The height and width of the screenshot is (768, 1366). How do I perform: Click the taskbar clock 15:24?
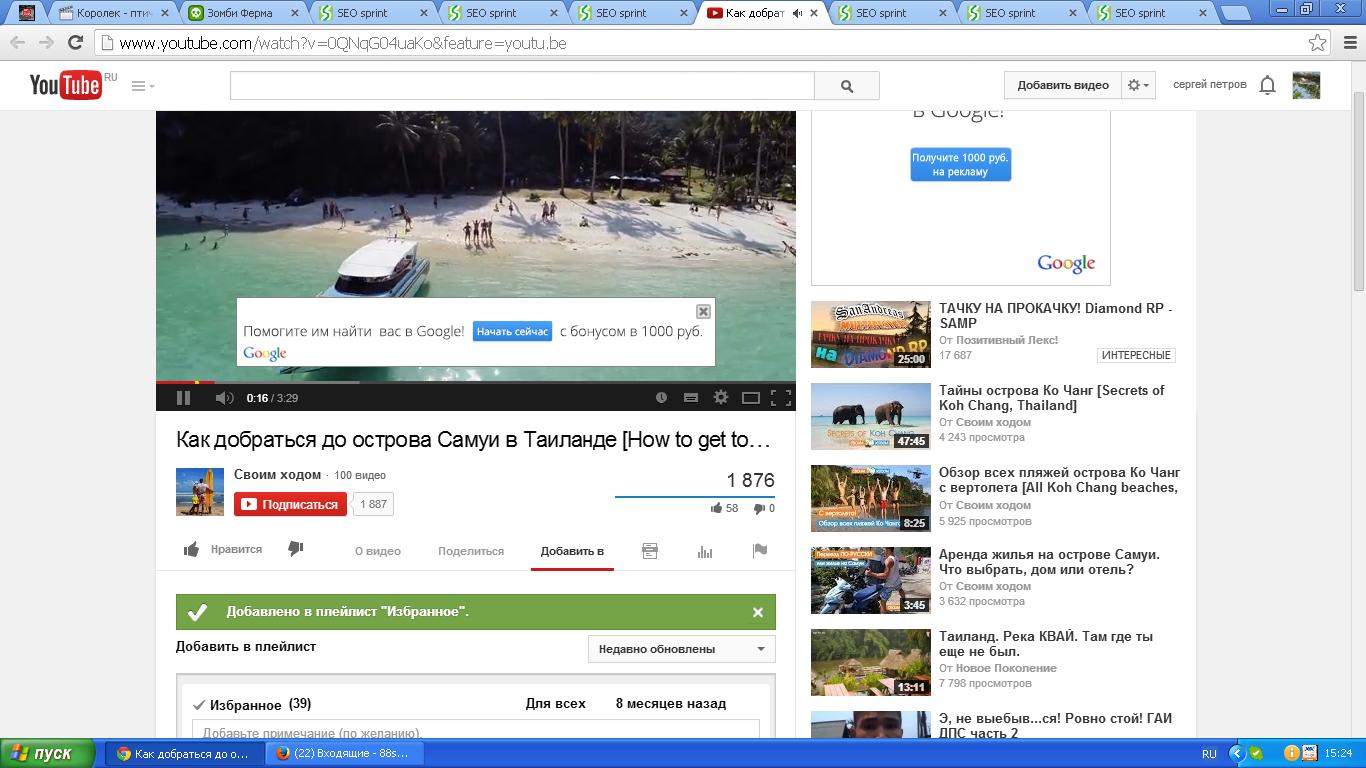click(1338, 754)
